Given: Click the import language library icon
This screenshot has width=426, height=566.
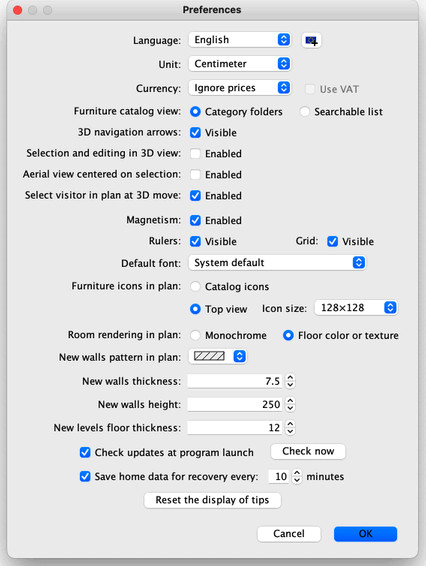Looking at the screenshot, I should (x=311, y=40).
